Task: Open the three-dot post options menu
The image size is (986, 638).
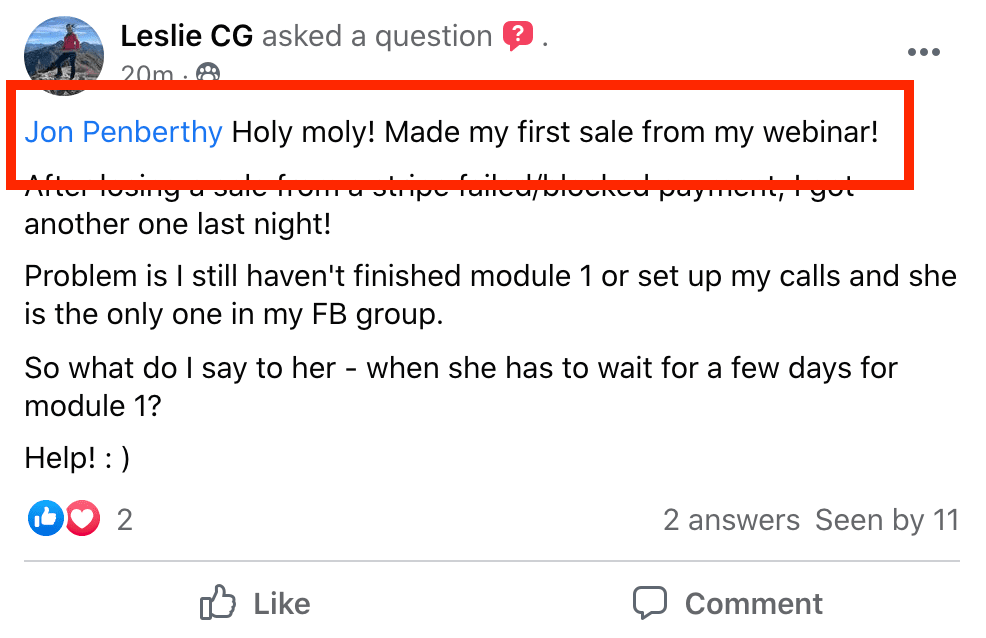Action: click(x=924, y=52)
